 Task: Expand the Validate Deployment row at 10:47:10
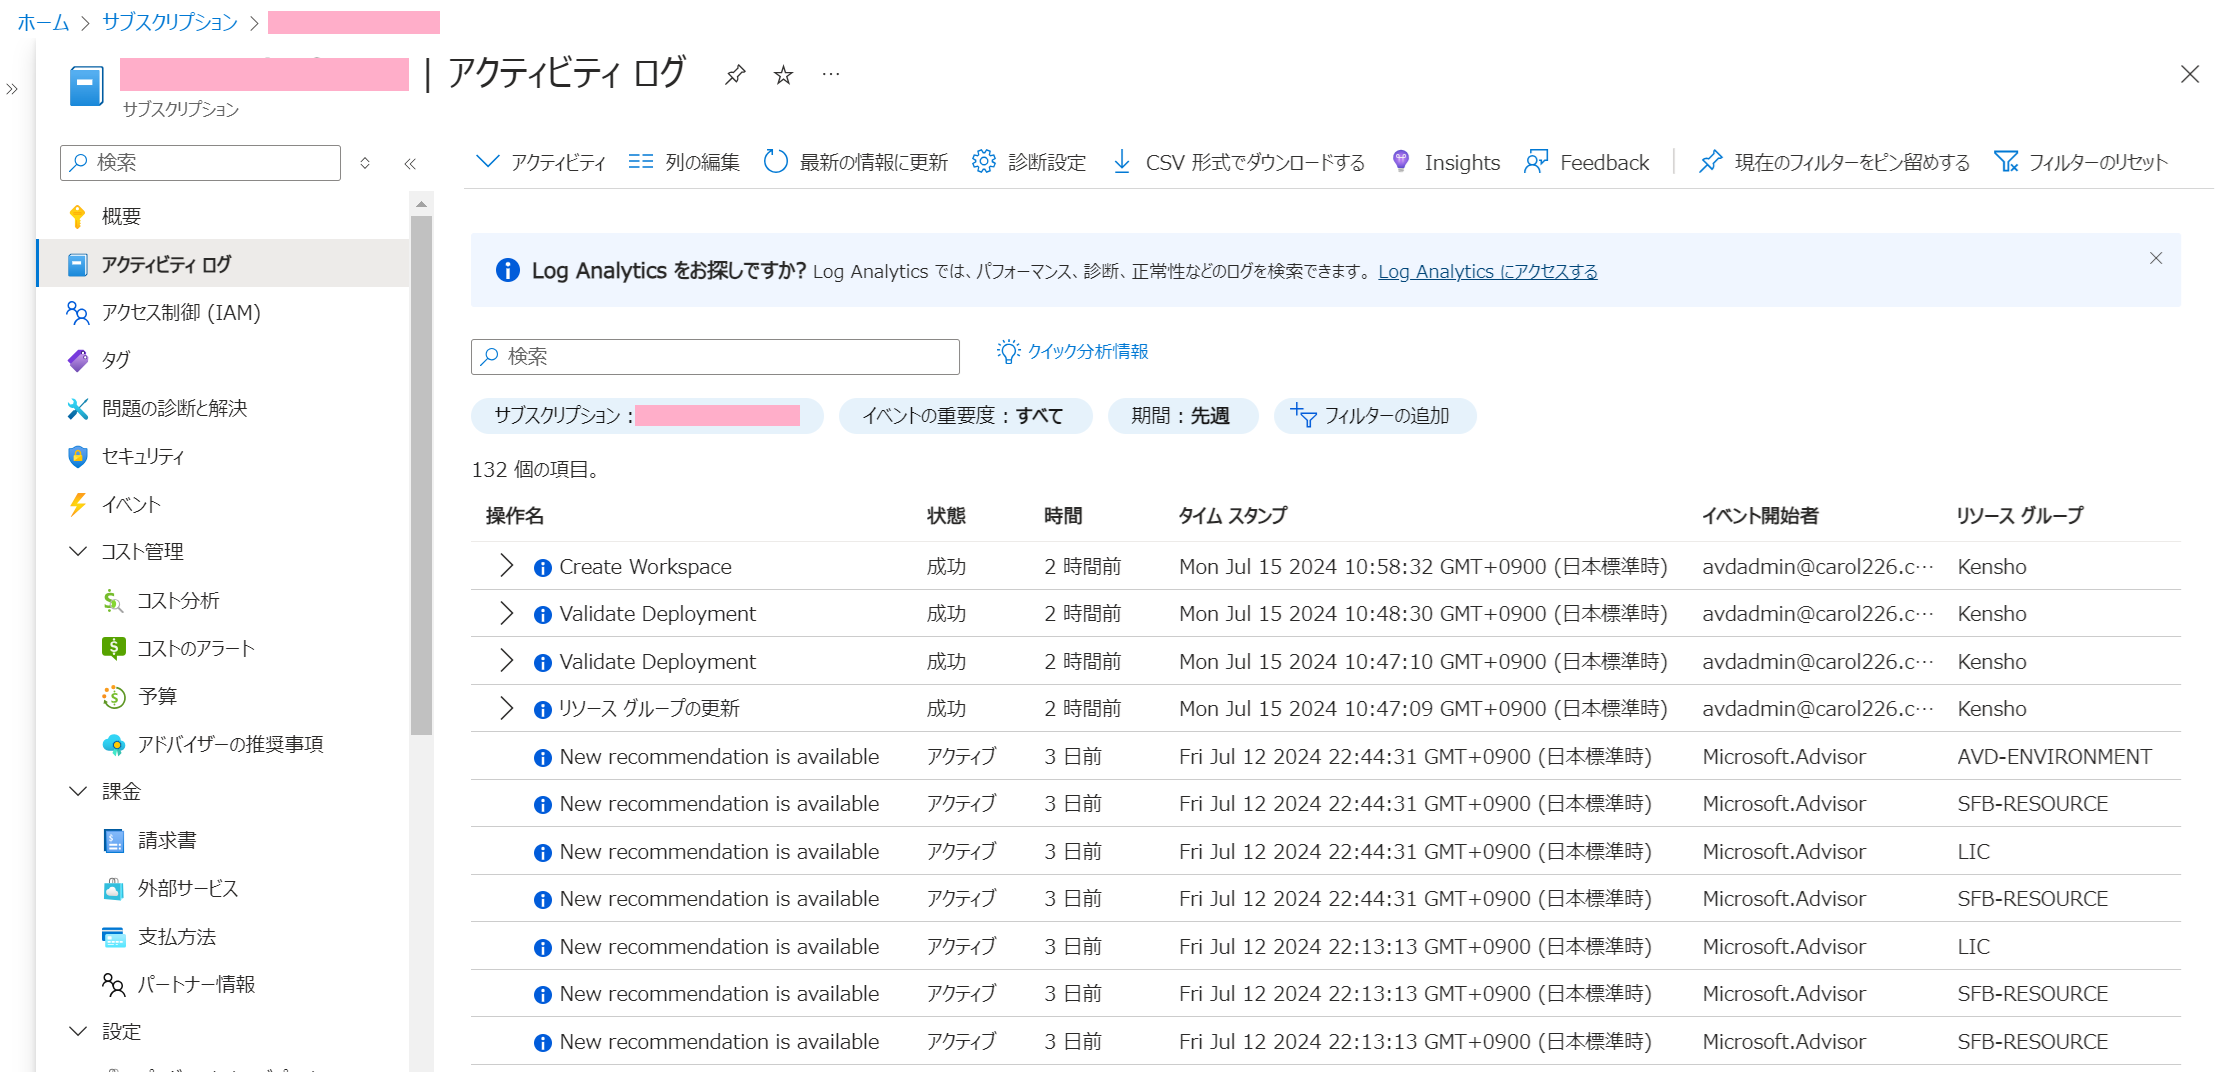point(507,661)
